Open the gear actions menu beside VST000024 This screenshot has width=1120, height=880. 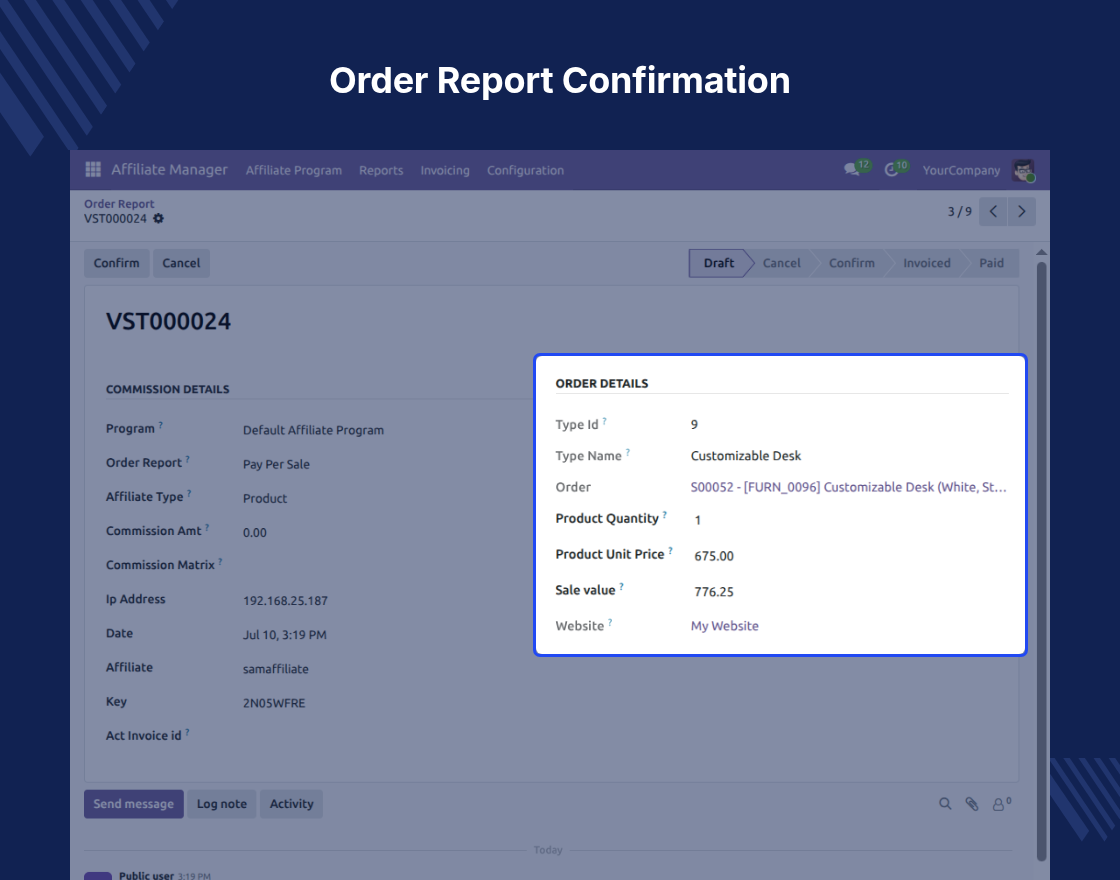pos(159,219)
